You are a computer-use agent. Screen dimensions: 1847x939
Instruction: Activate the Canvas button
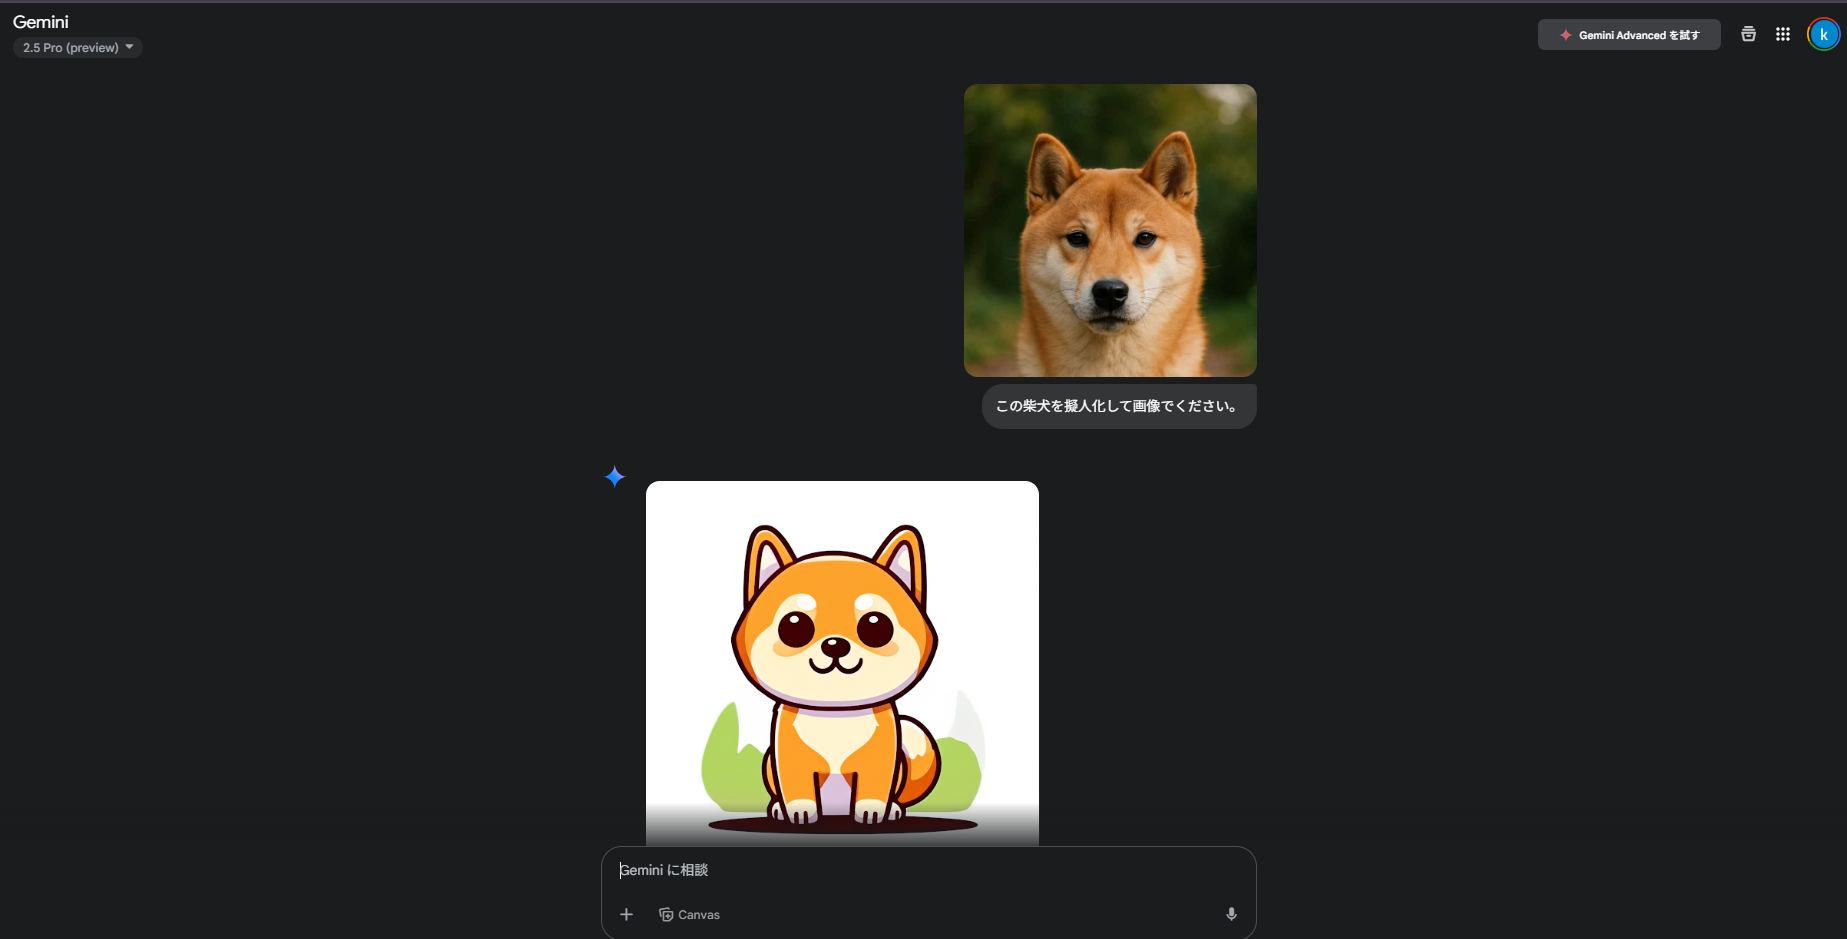coord(690,914)
